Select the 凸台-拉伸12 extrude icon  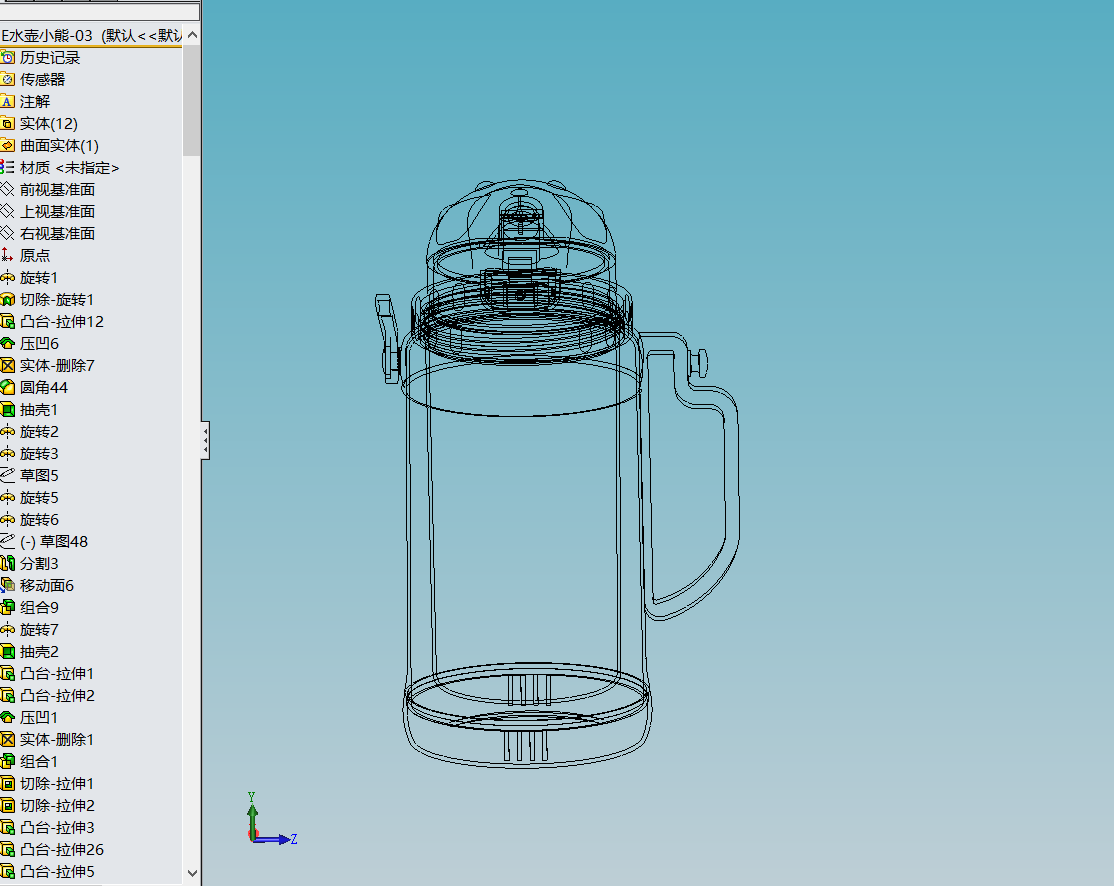[x=8, y=322]
